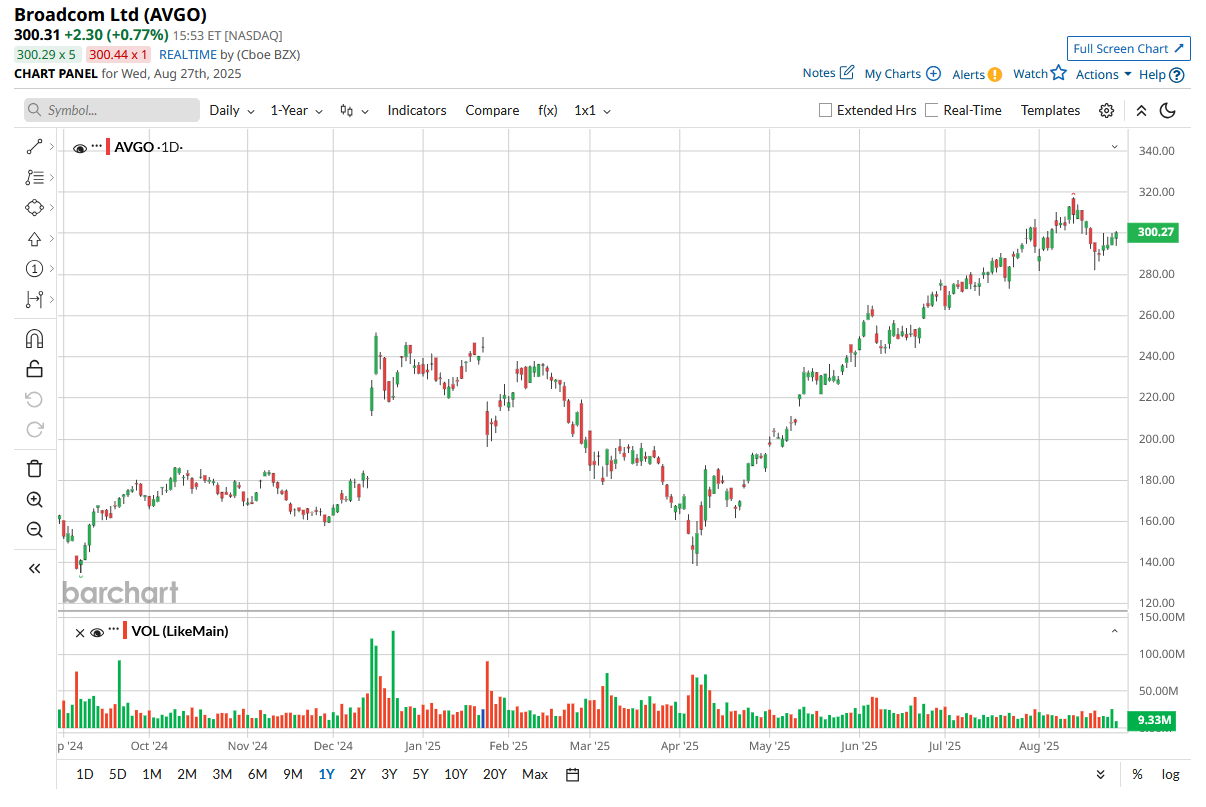Enable the Real-Time checkbox
The image size is (1206, 807).
[932, 111]
